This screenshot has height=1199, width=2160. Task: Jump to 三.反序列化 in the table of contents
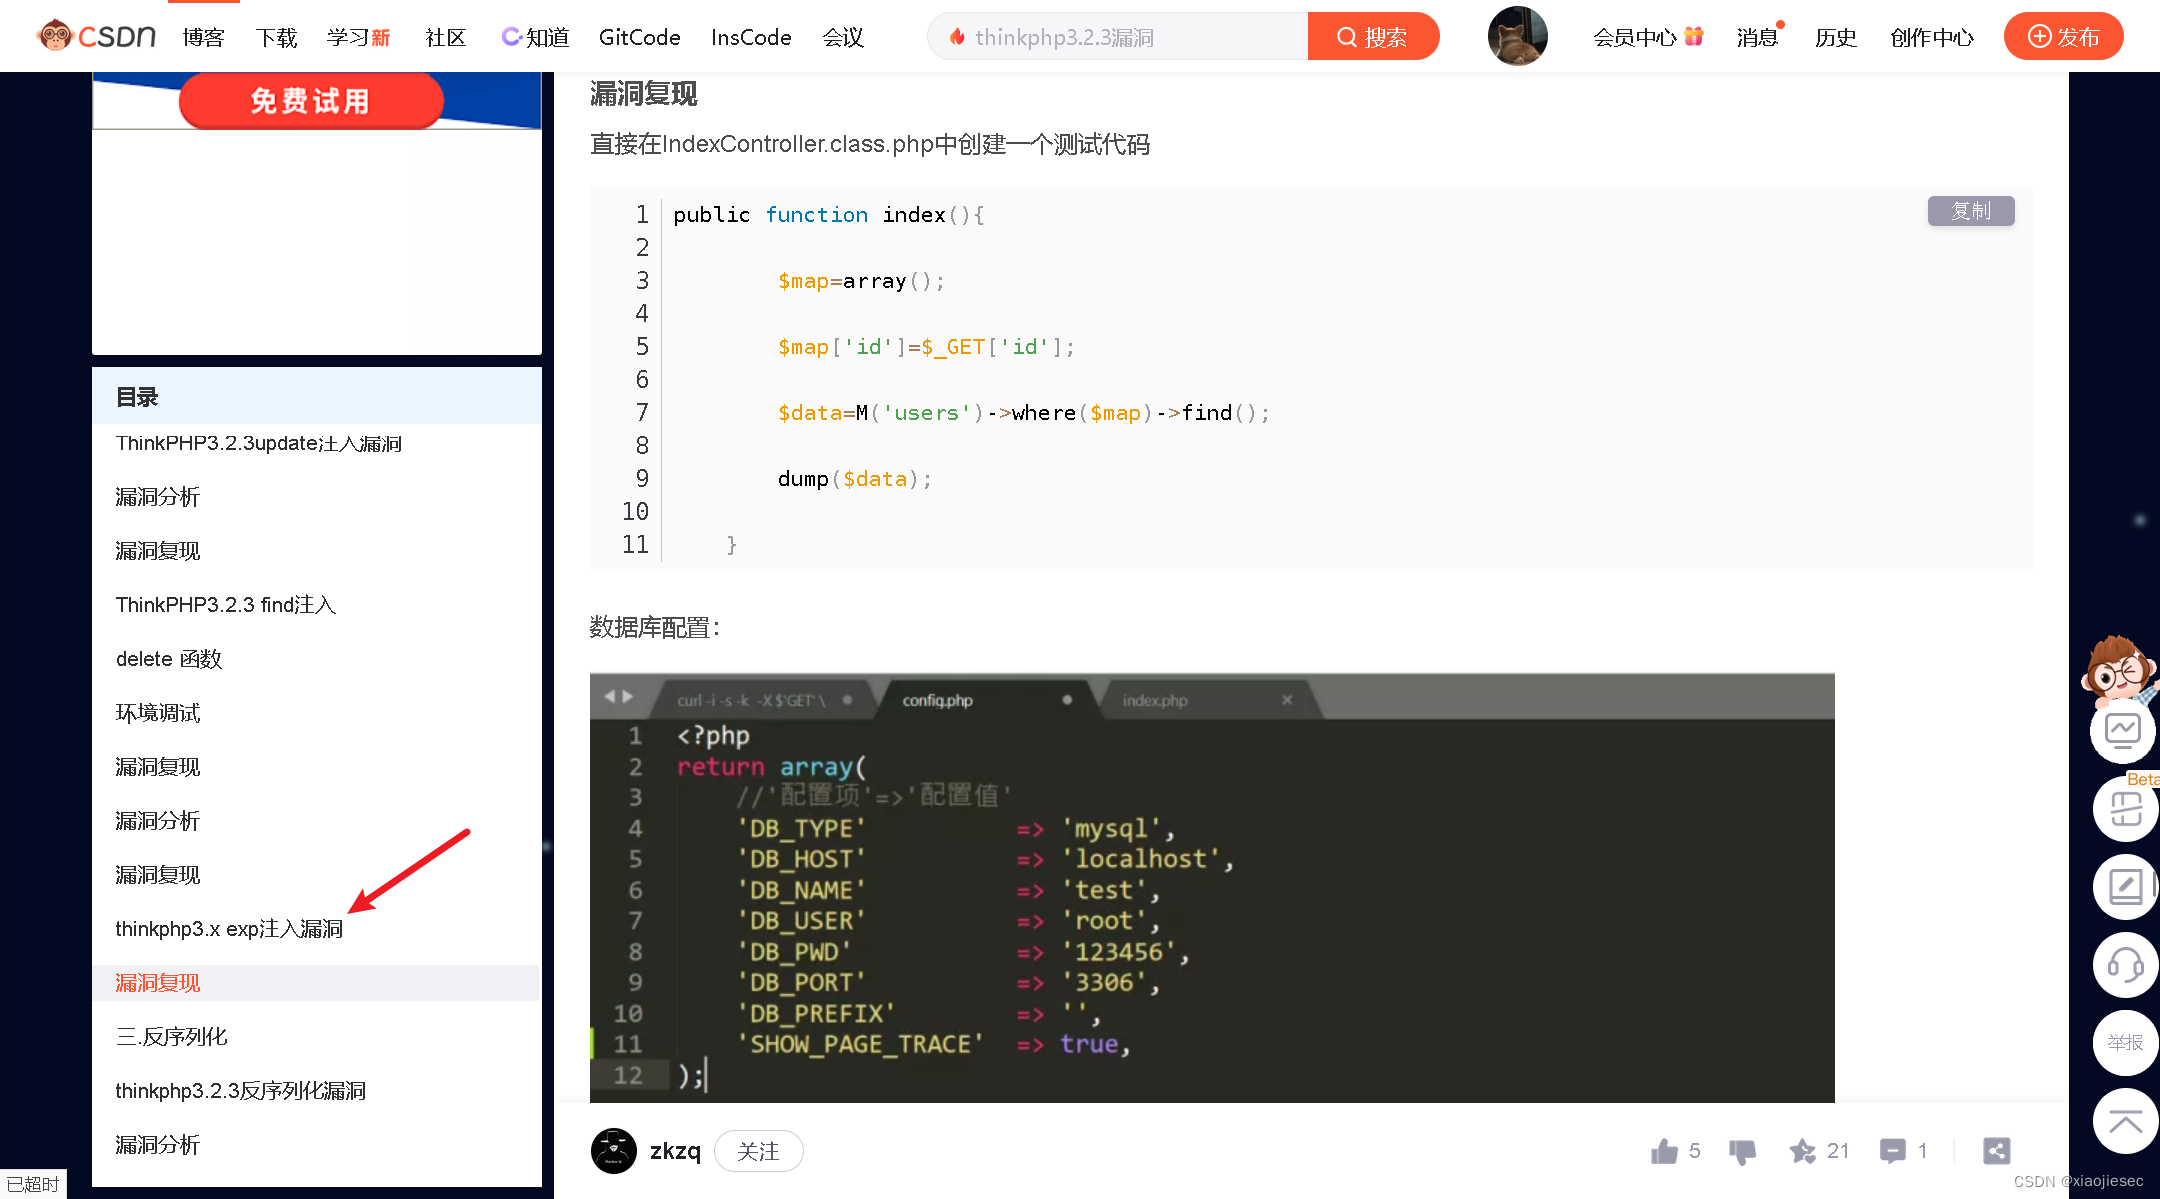171,1037
